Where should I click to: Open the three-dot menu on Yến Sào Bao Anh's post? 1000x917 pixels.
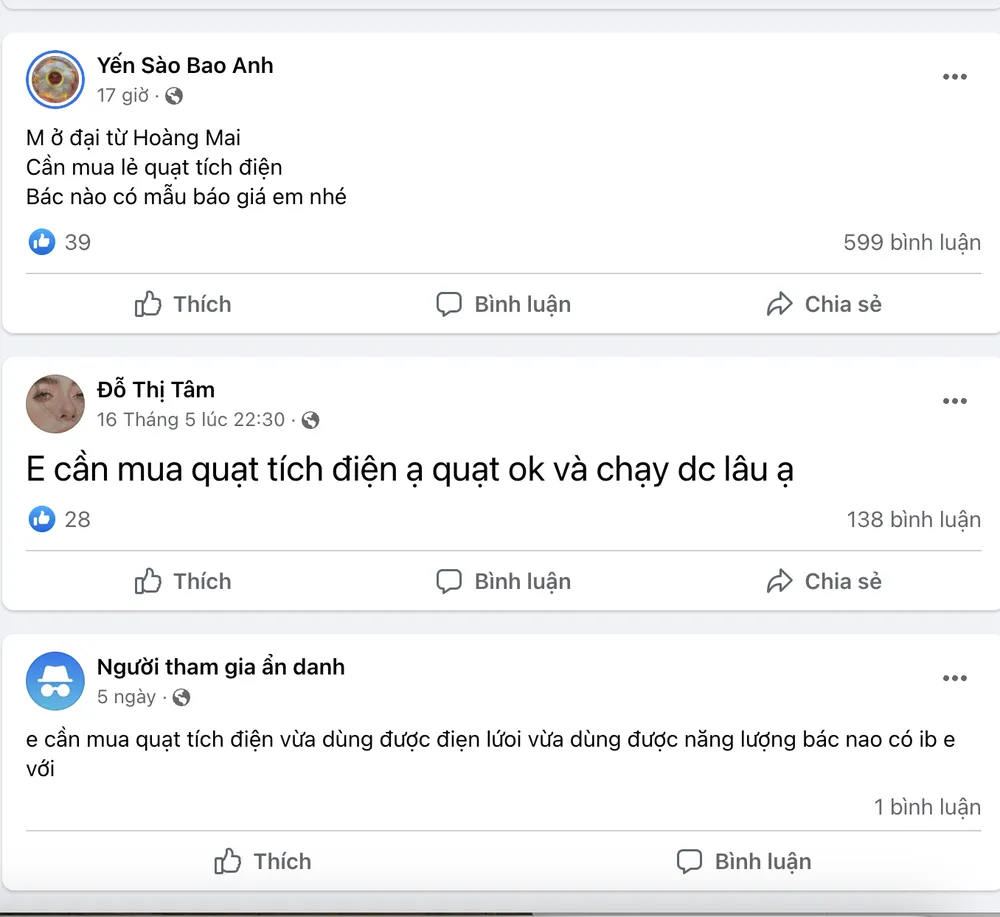point(955,77)
